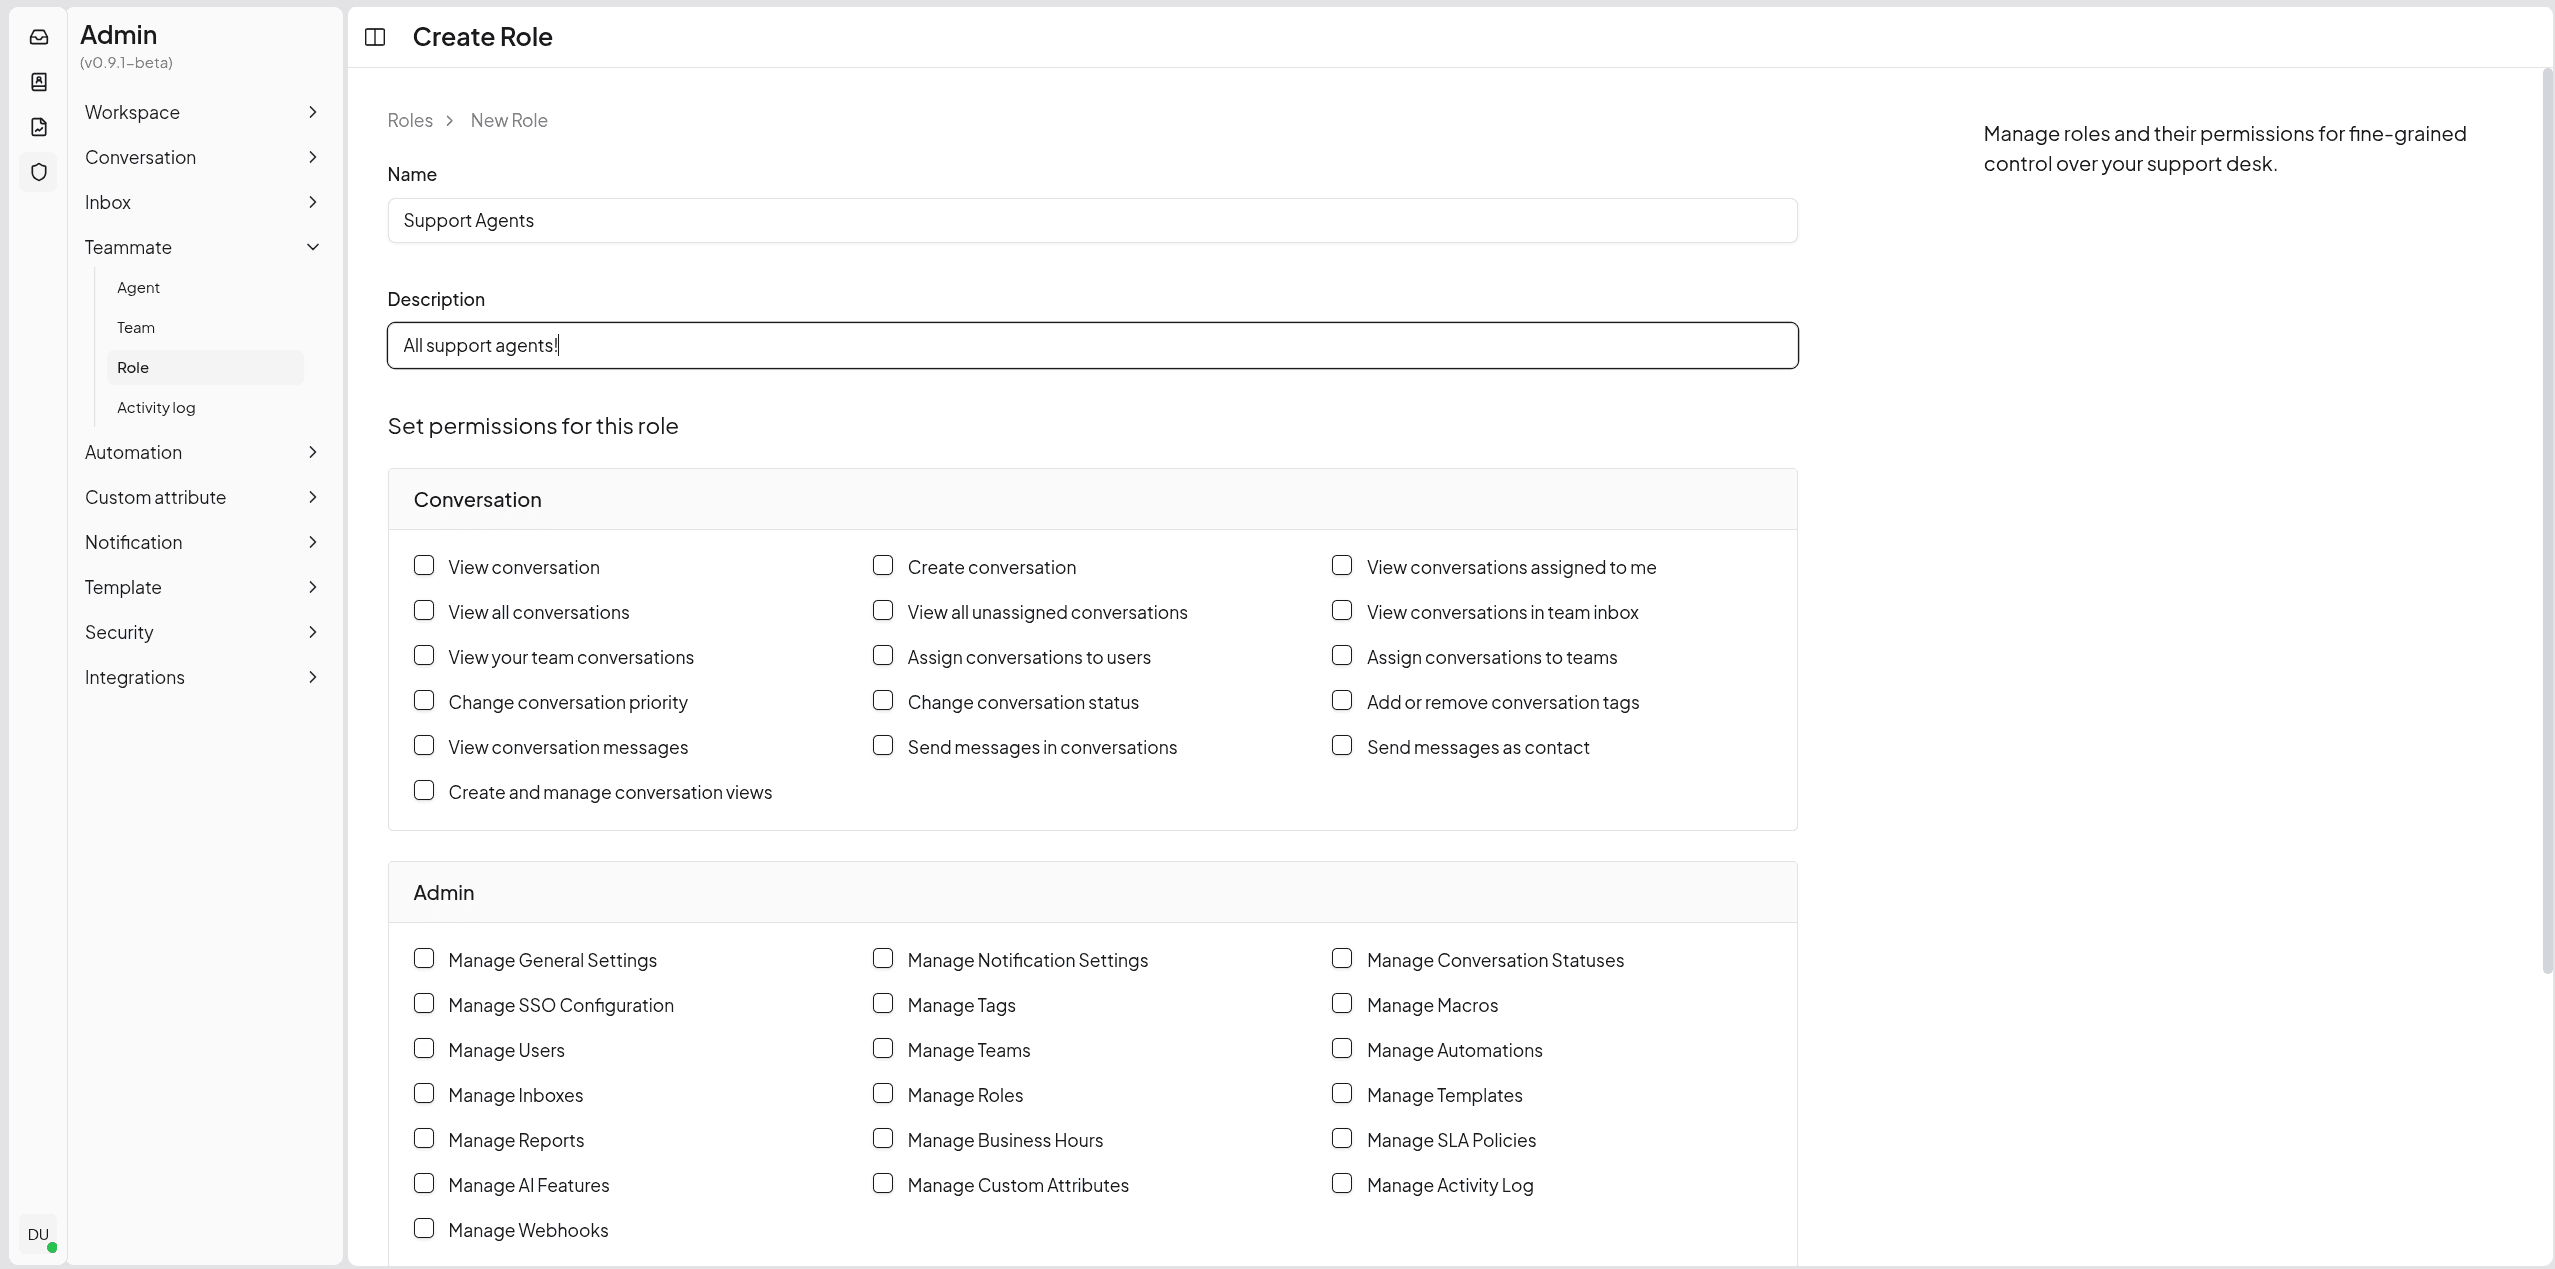Expand the Automation menu section
Viewport: 2555px width, 1269px height.
click(313, 452)
